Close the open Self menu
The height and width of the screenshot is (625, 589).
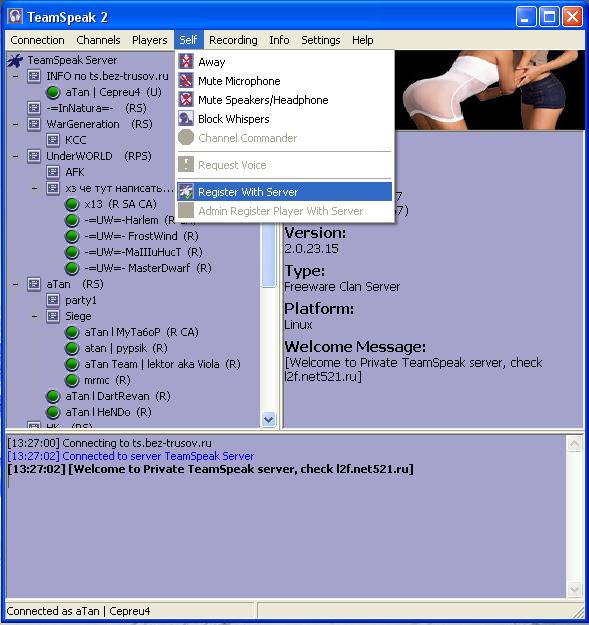click(188, 40)
